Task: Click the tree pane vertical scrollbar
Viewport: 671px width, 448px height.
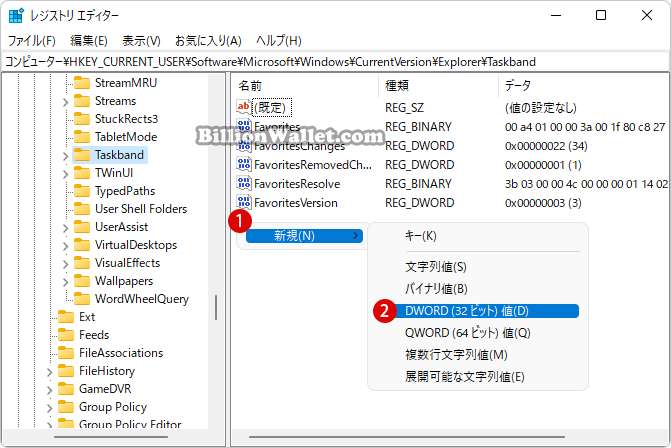Action: click(216, 307)
